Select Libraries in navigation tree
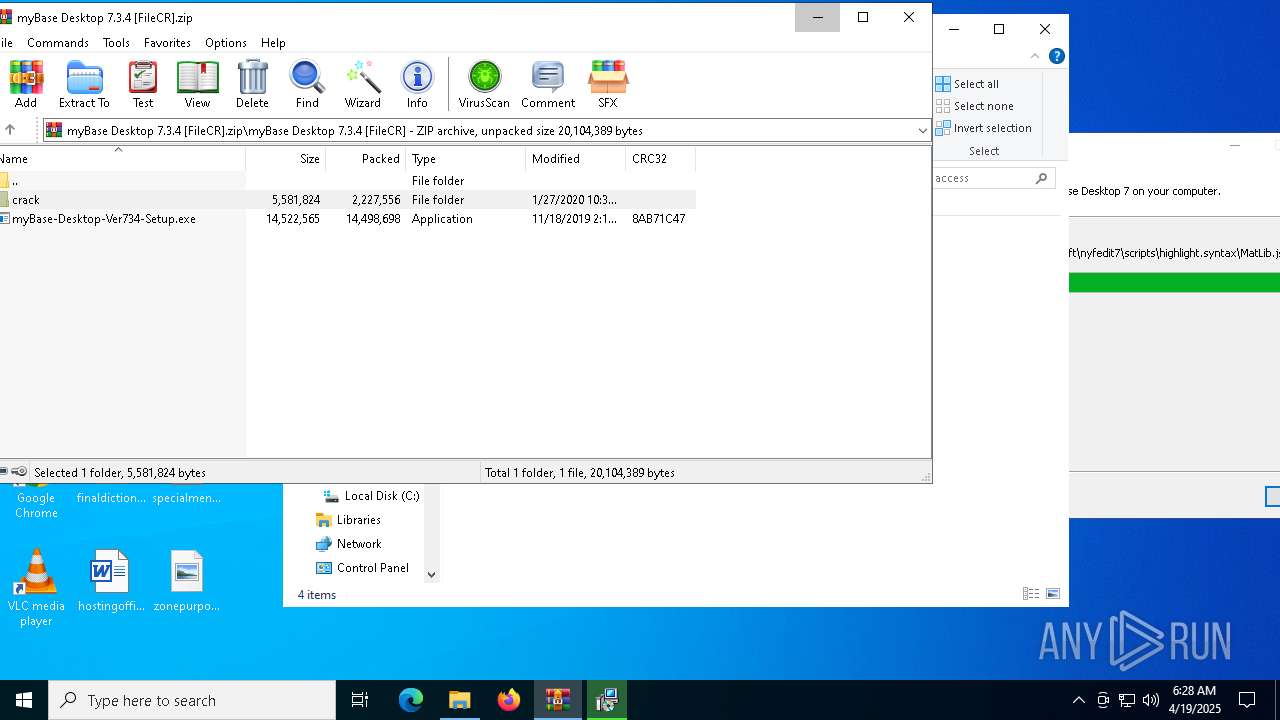Screen dimensions: 1280x720 [x=348, y=520]
